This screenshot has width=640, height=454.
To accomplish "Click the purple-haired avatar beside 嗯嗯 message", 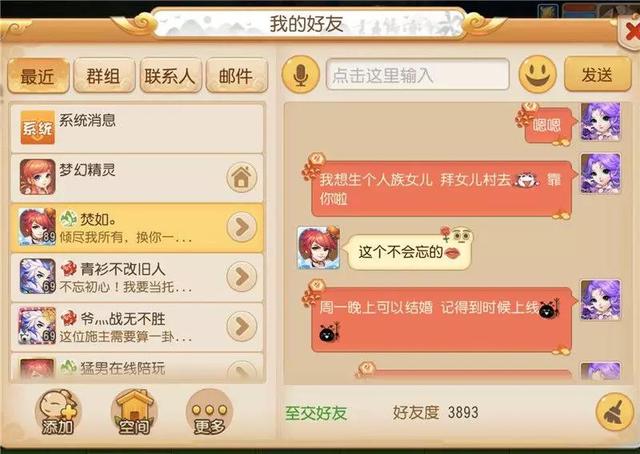I will 600,122.
